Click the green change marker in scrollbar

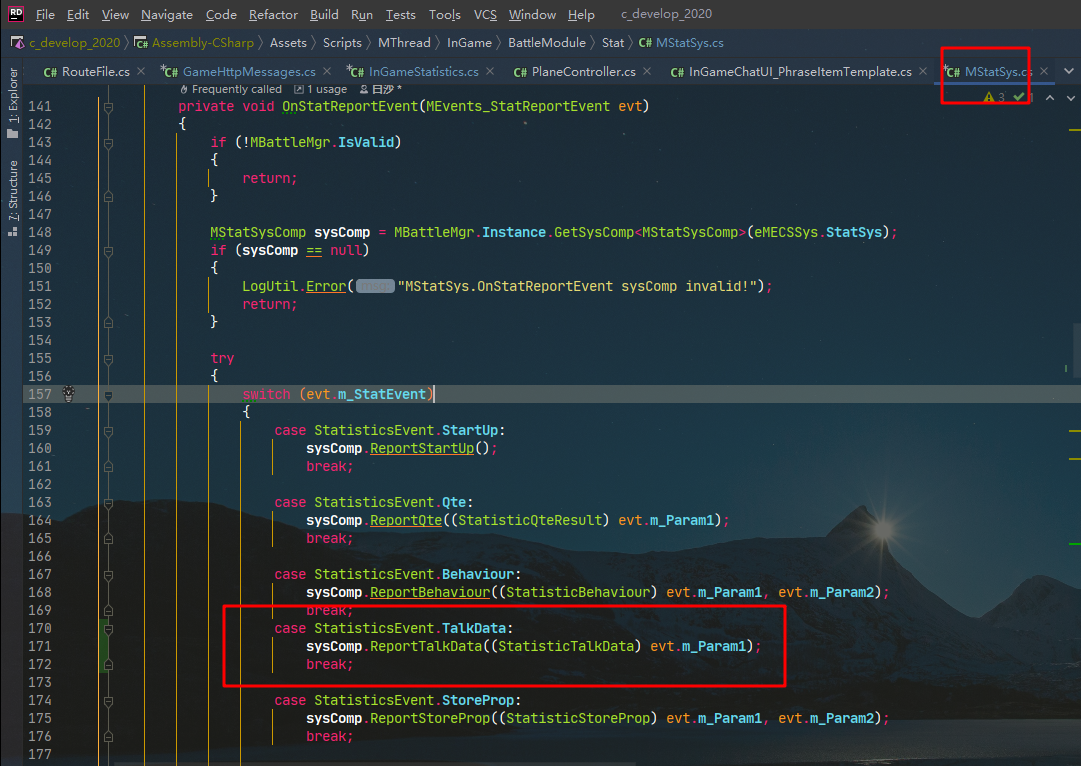(x=1074, y=543)
